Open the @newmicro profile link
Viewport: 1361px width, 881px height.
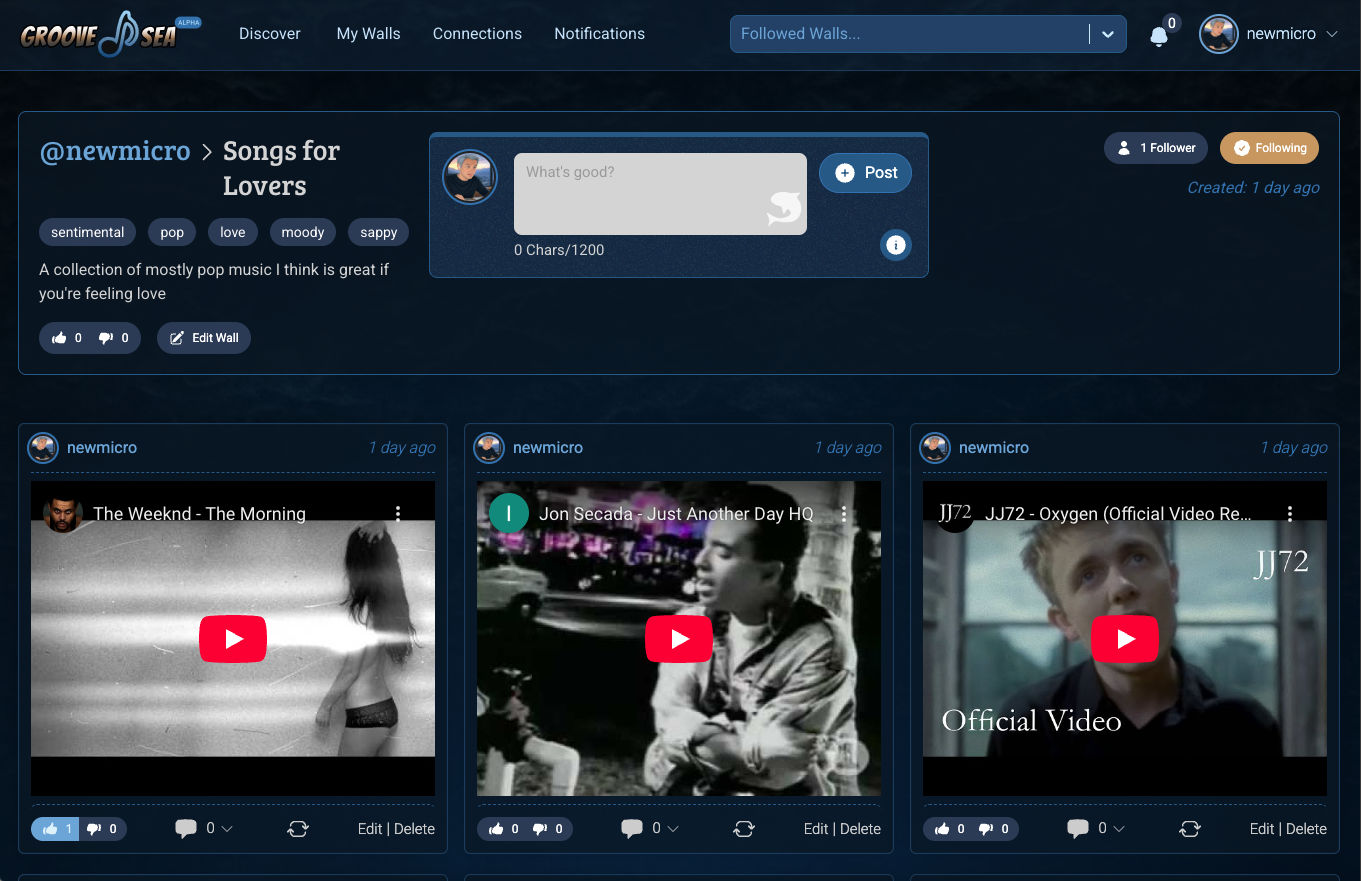pyautogui.click(x=115, y=151)
